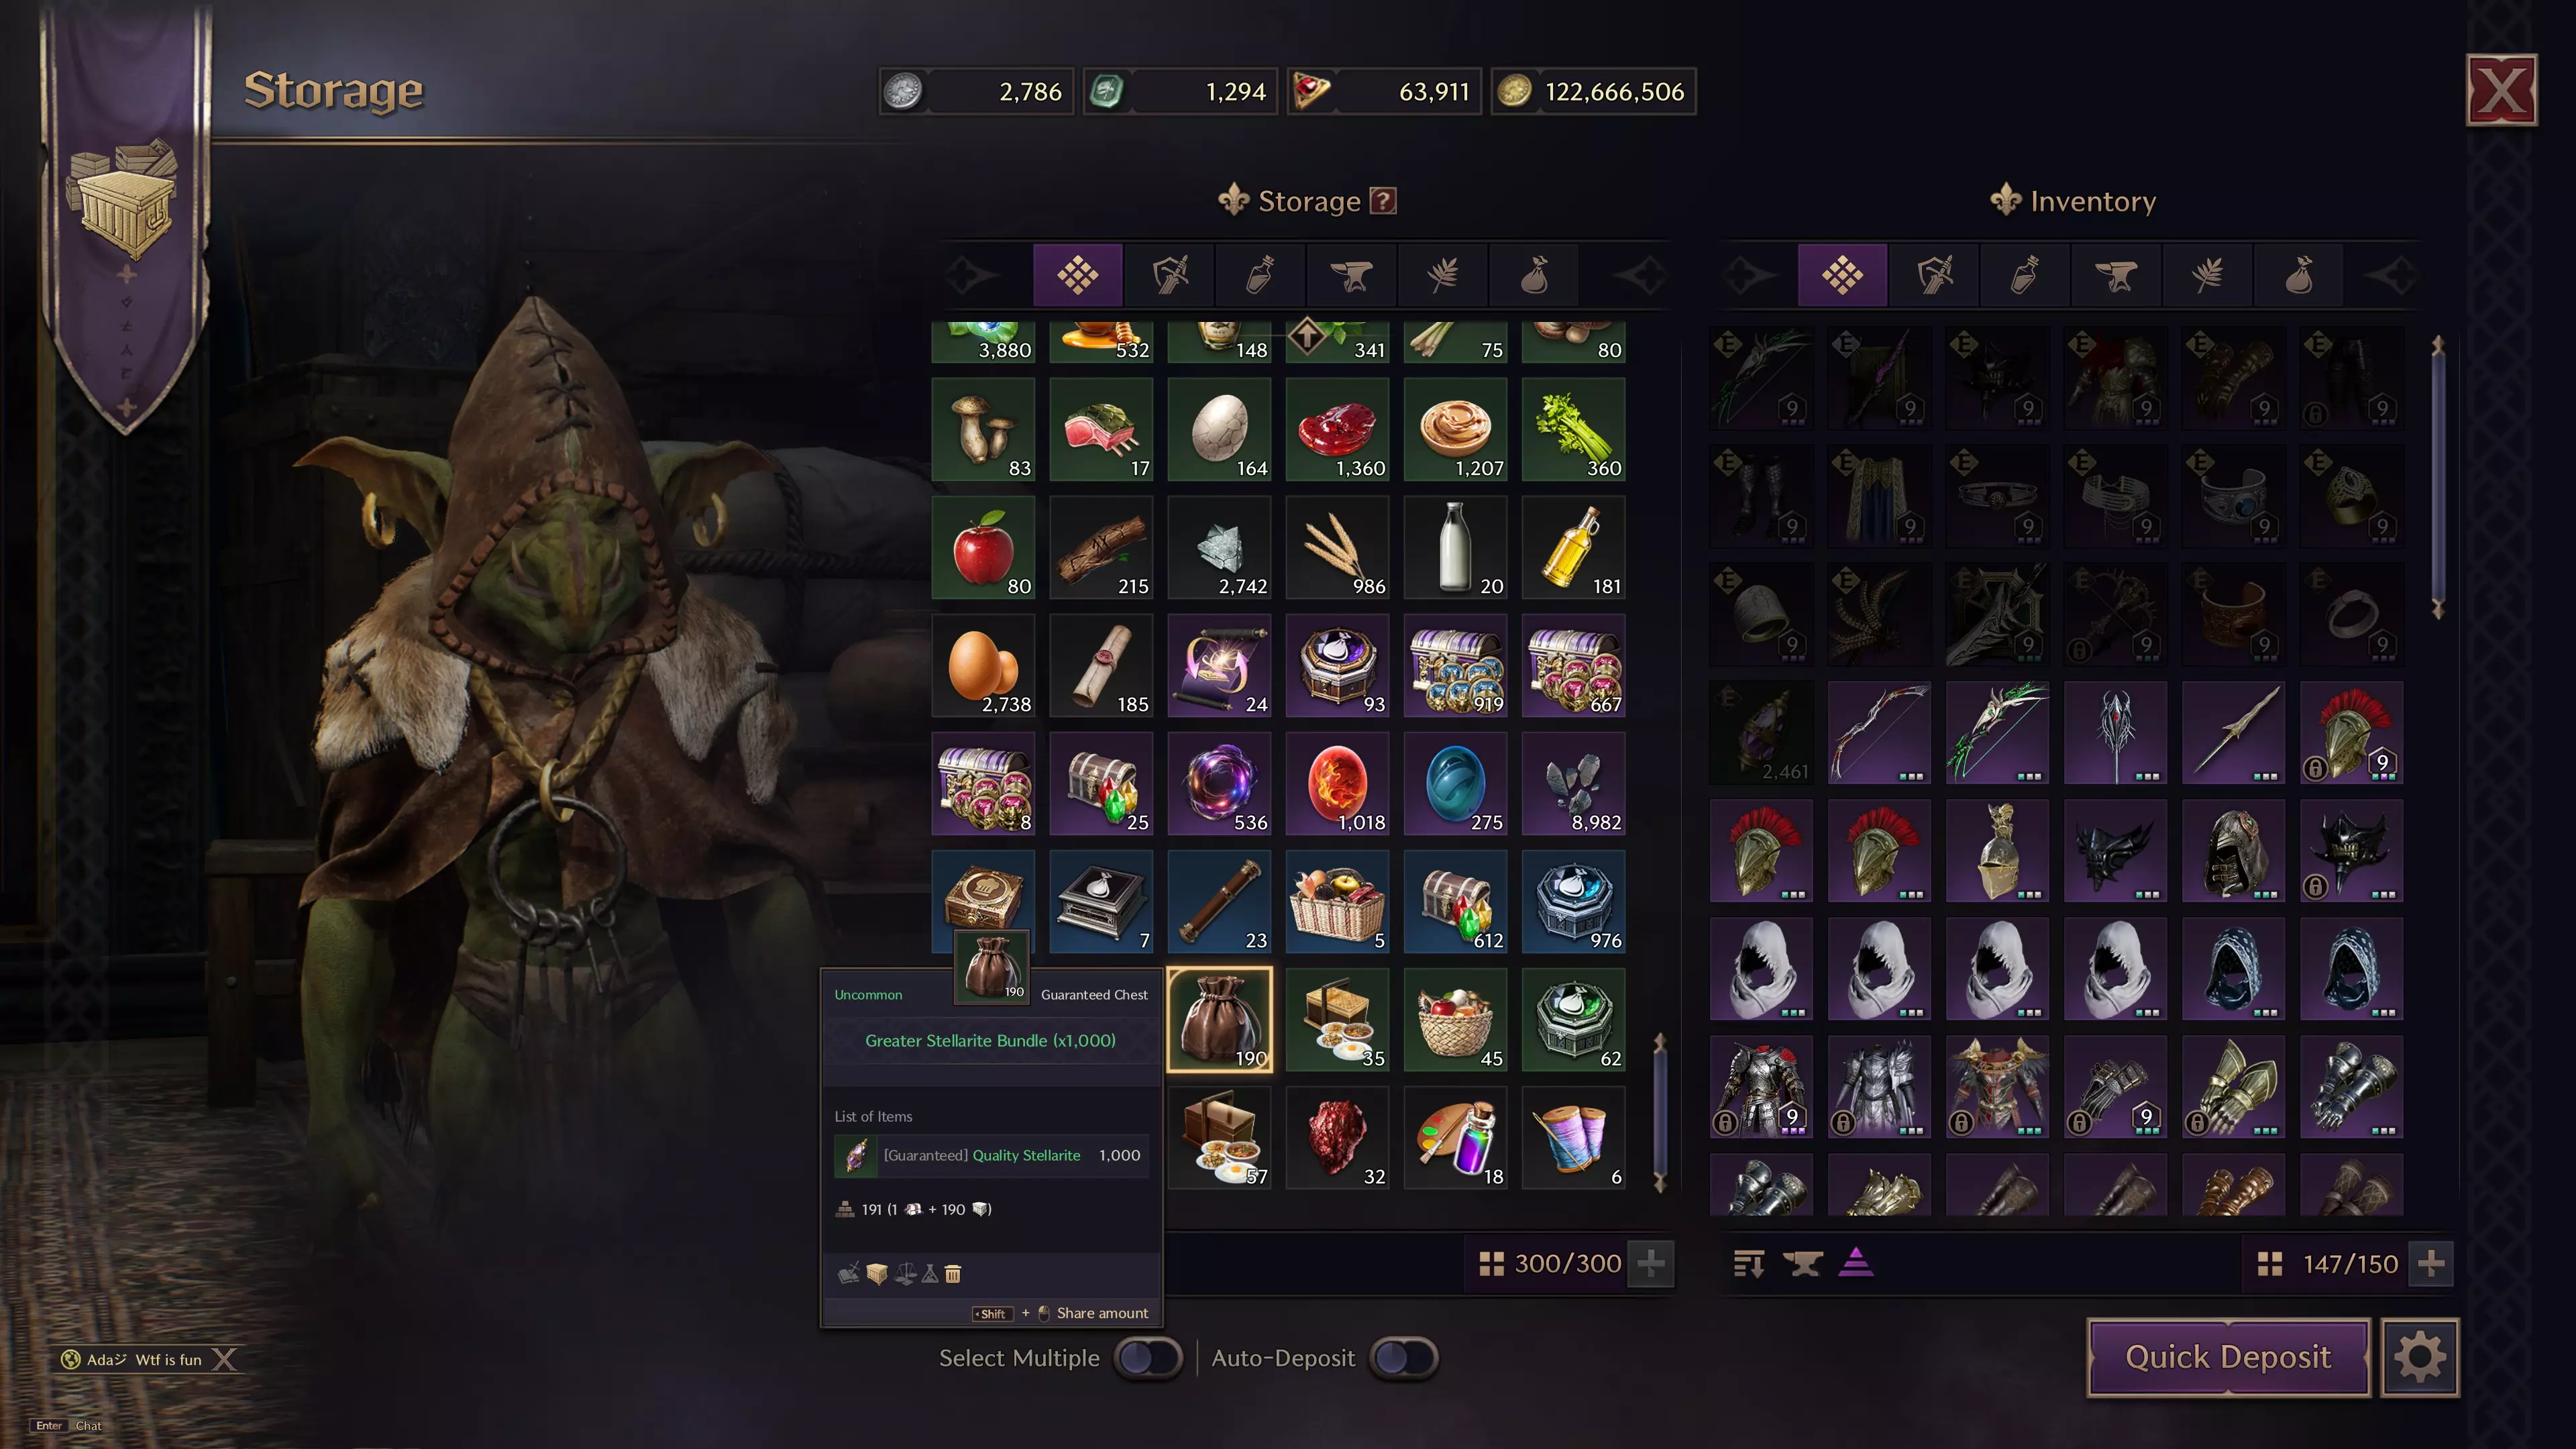Expand inventory capacity with plus button
This screenshot has height=1449, width=2576.
point(2432,1264)
